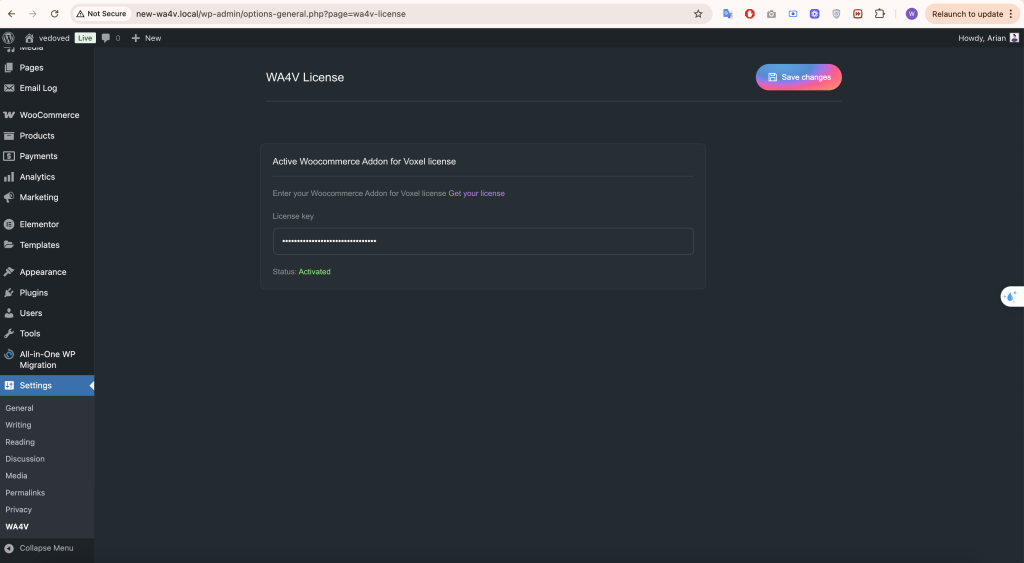Open the General settings submenu

point(19,408)
